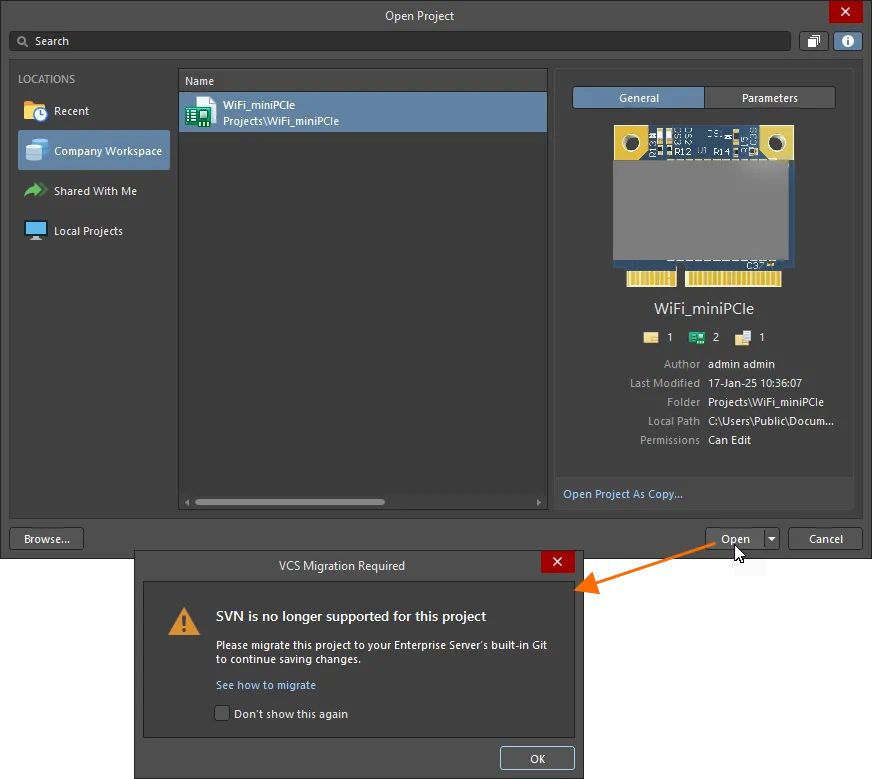This screenshot has width=872, height=779.
Task: Select the WiFi_miniPCIe project row
Action: tap(363, 112)
